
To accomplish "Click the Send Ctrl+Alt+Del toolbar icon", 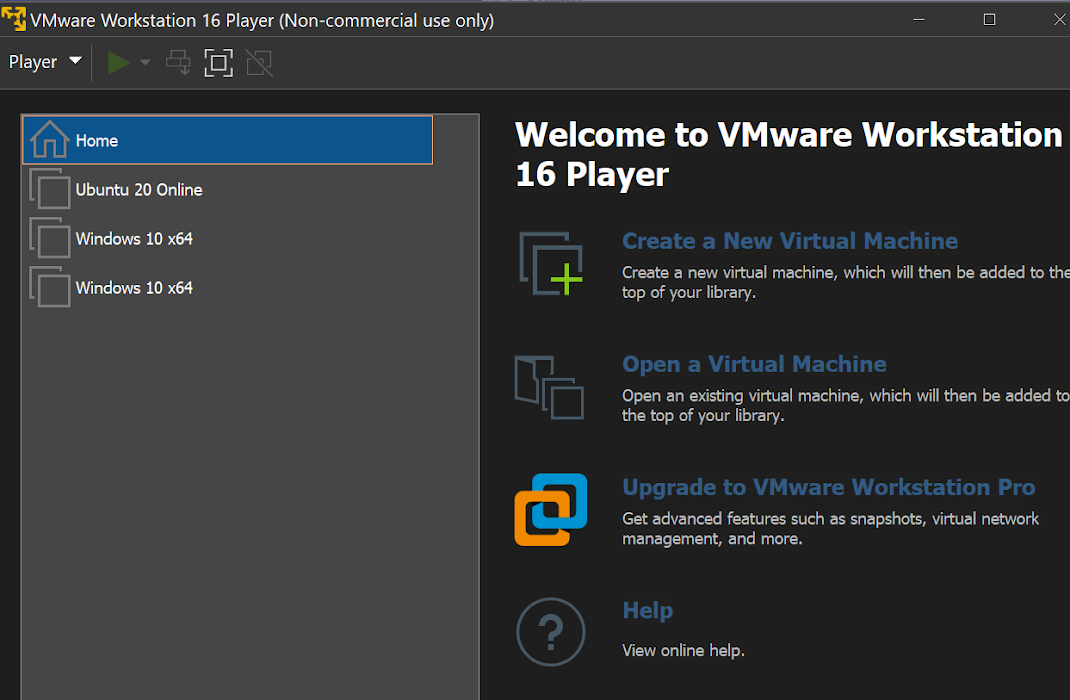I will 178,62.
